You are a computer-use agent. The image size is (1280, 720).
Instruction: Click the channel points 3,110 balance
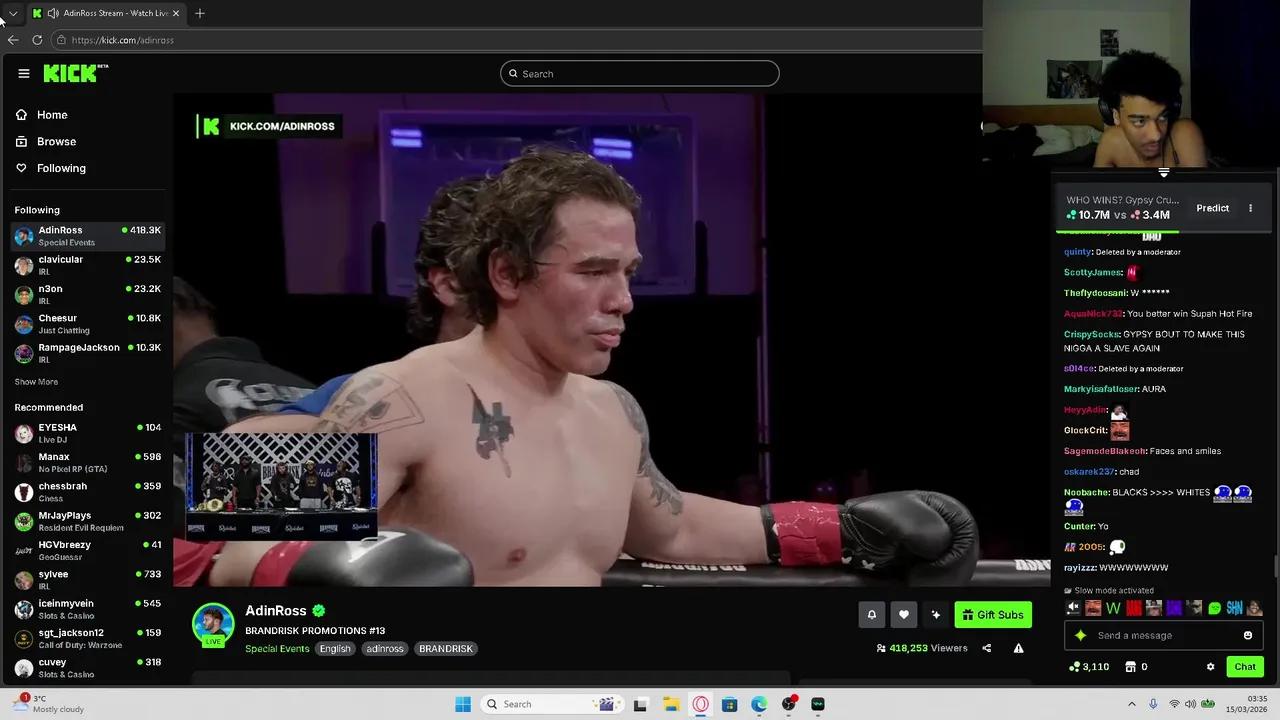click(x=1089, y=667)
